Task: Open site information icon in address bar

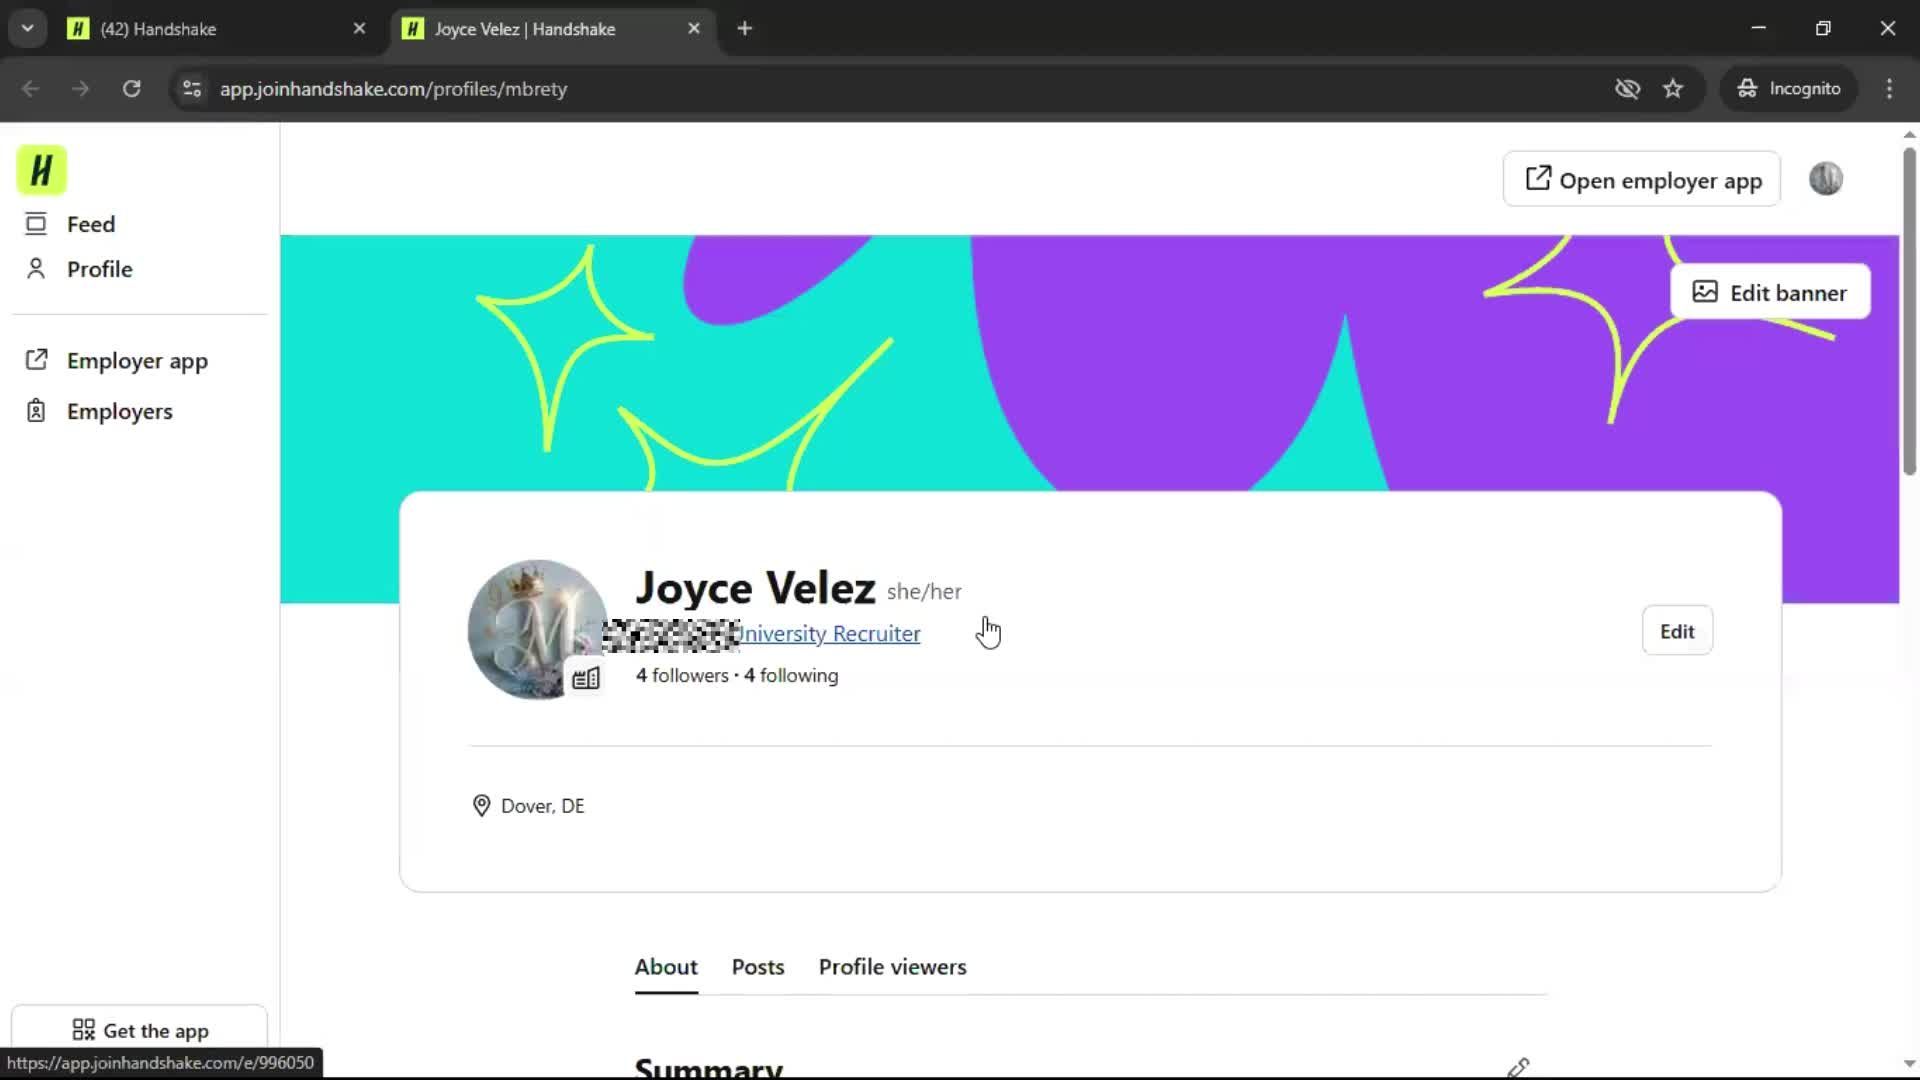Action: pyautogui.click(x=192, y=89)
